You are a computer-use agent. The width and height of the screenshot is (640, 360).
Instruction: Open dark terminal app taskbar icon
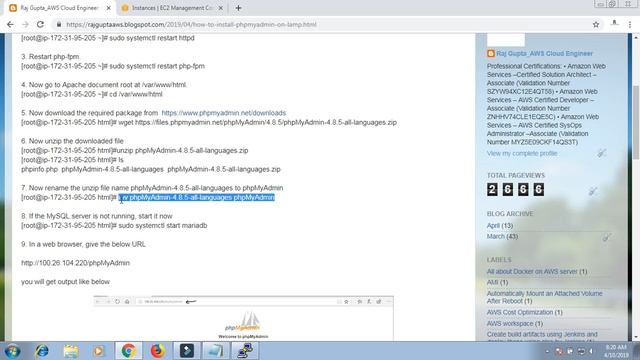(x=187, y=351)
